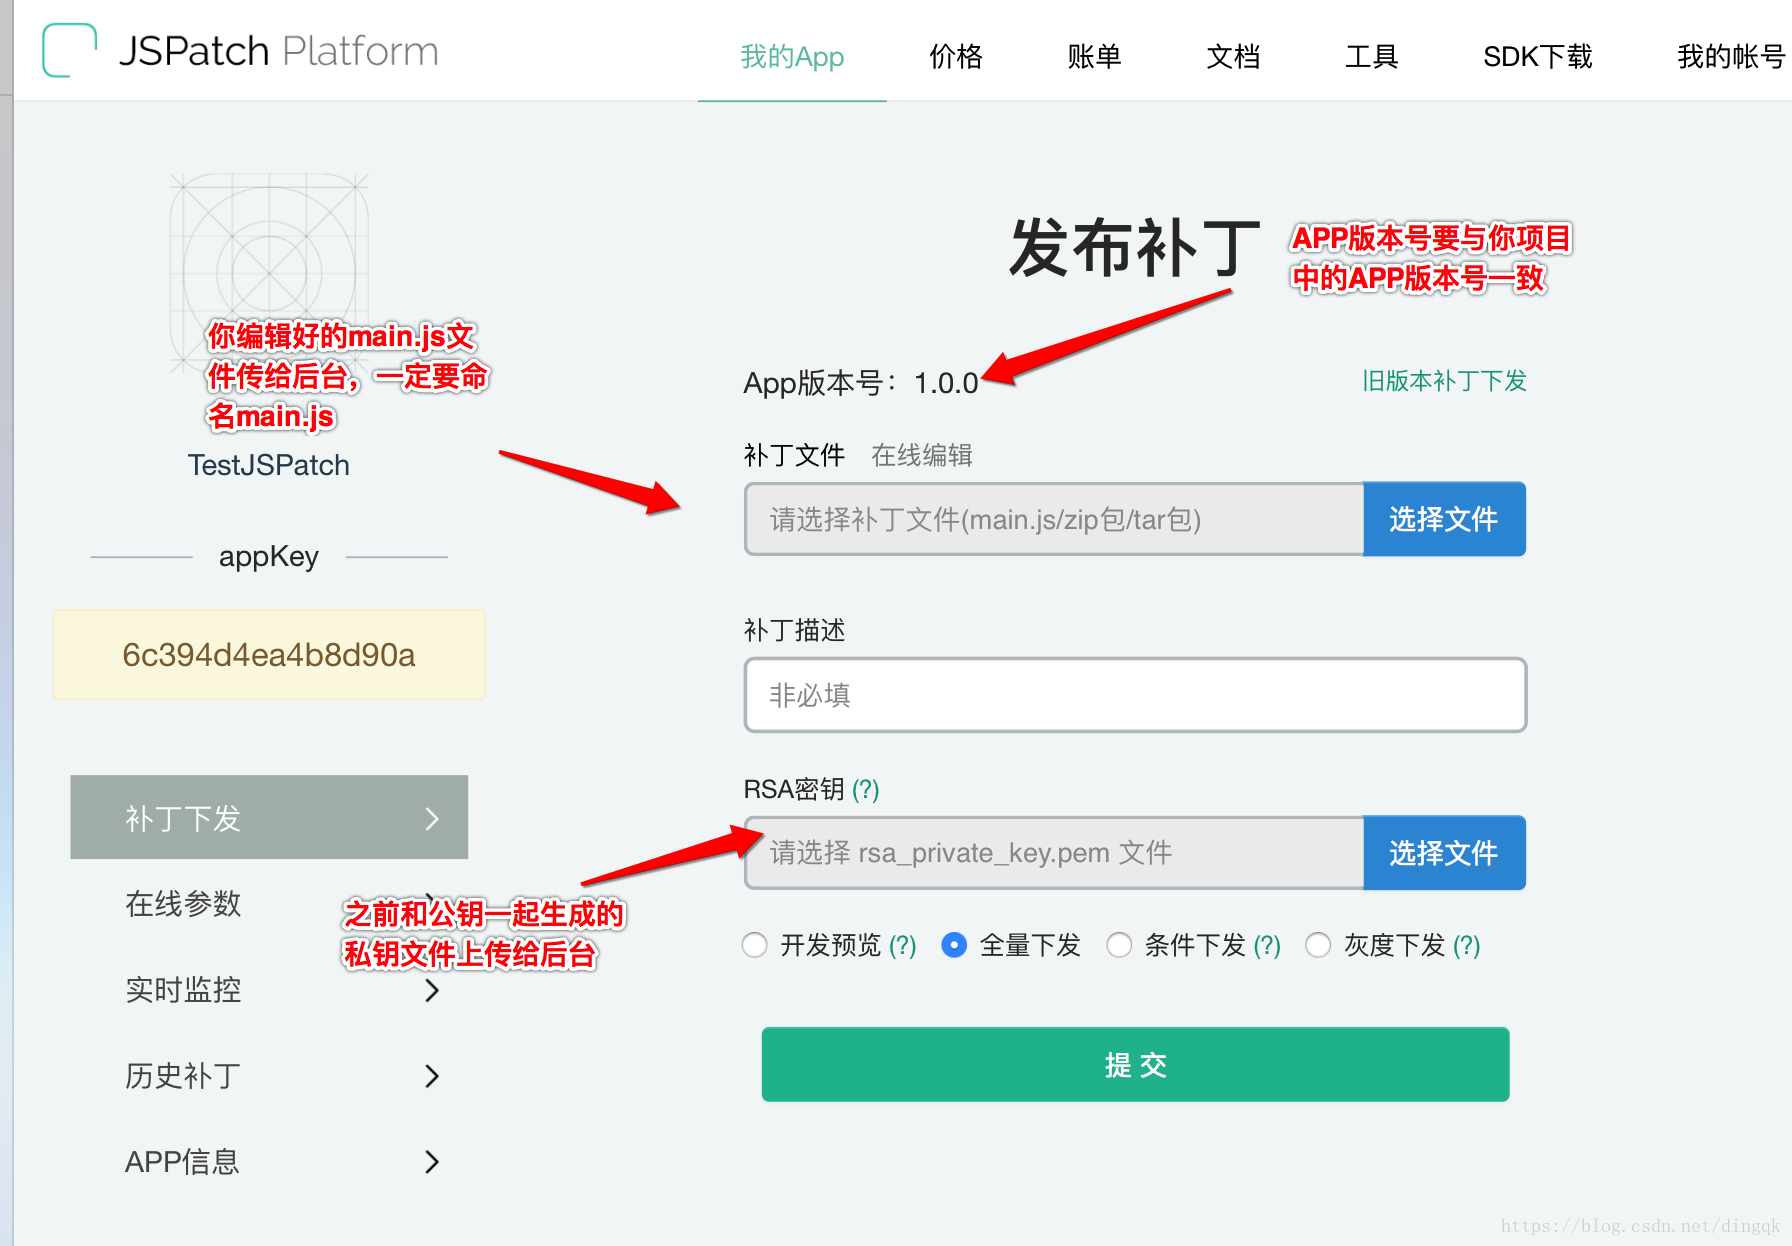
Task: Expand the 历史补丁 chevron arrow
Action: (432, 1077)
